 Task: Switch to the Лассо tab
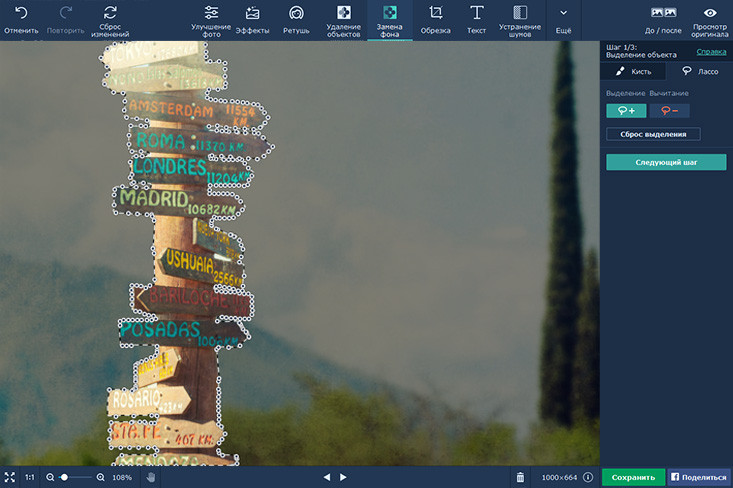pos(700,72)
